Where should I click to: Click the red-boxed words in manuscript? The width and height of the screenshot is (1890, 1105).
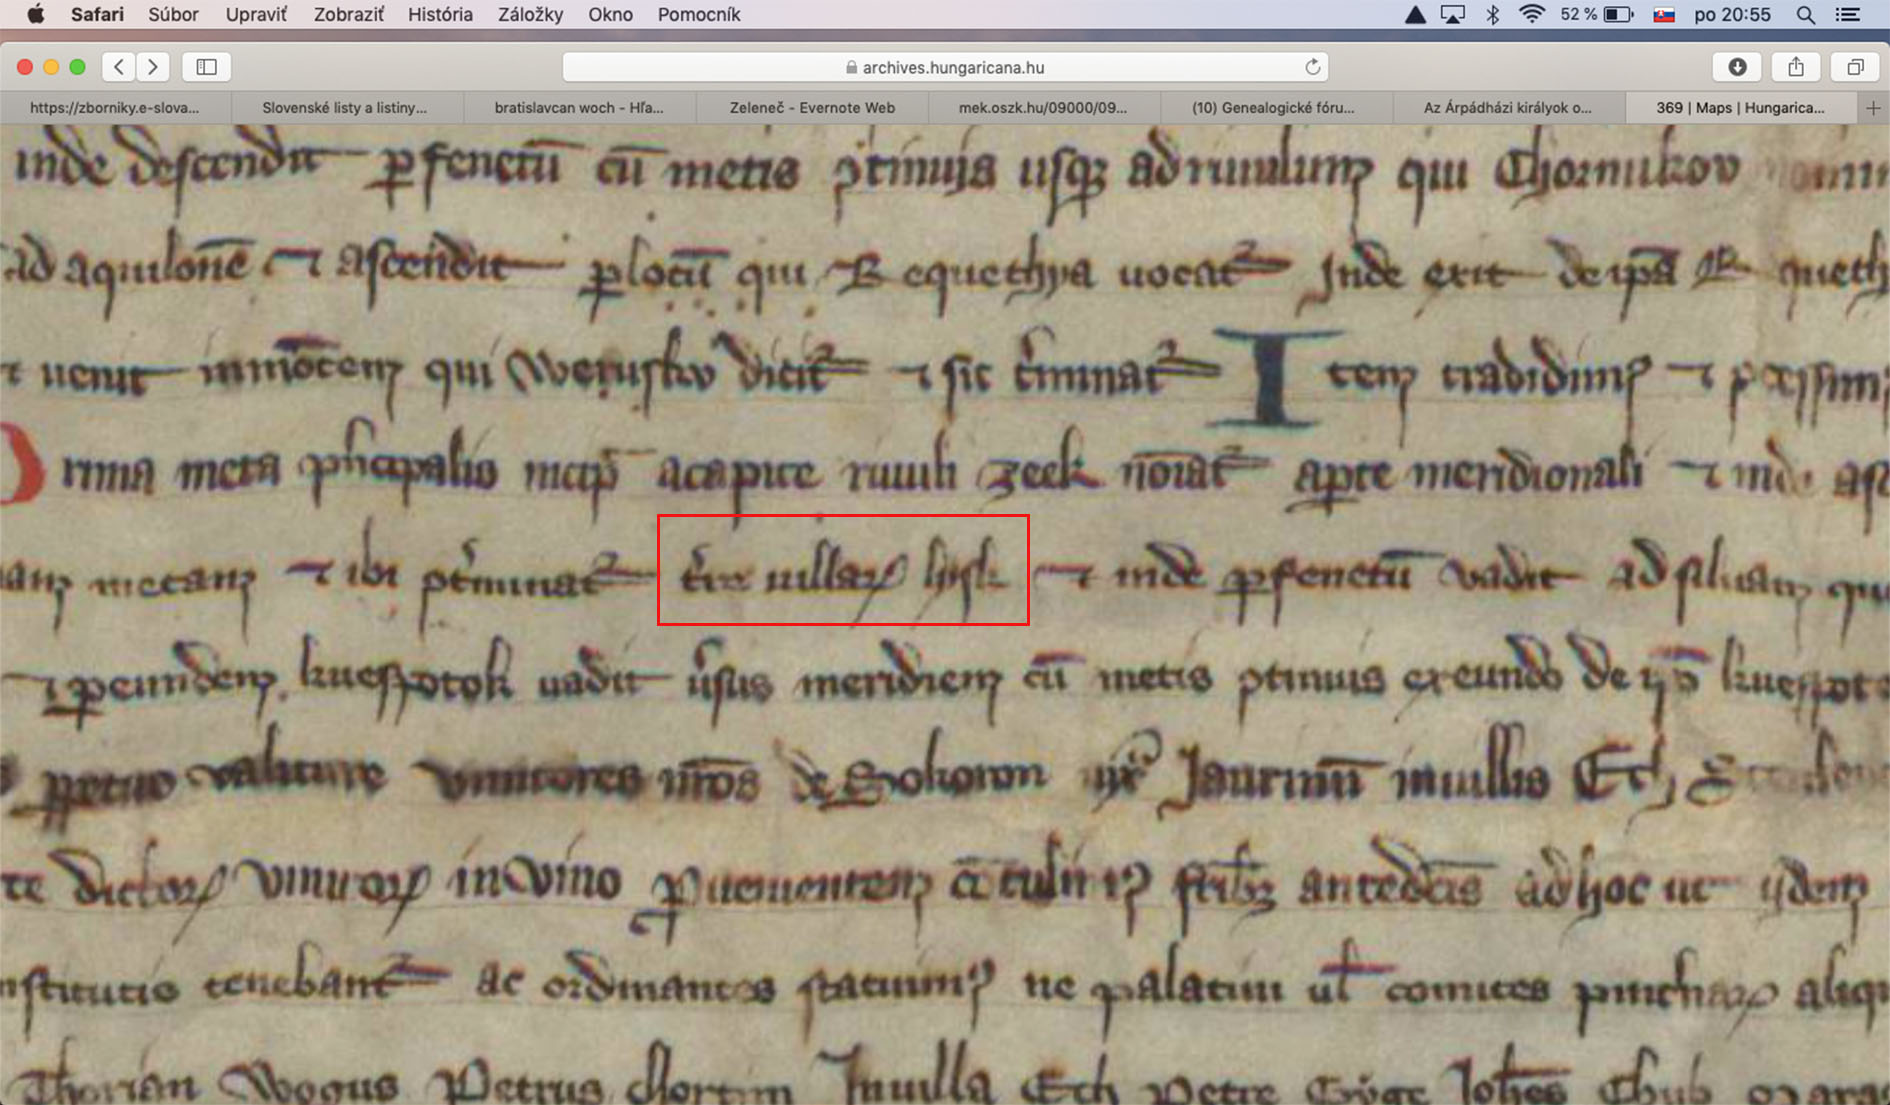click(x=843, y=571)
